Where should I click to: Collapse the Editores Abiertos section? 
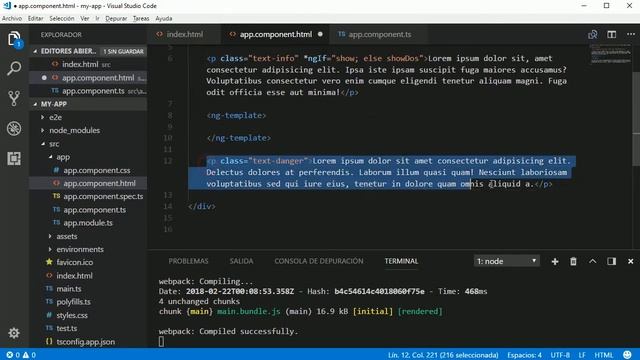click(x=36, y=51)
